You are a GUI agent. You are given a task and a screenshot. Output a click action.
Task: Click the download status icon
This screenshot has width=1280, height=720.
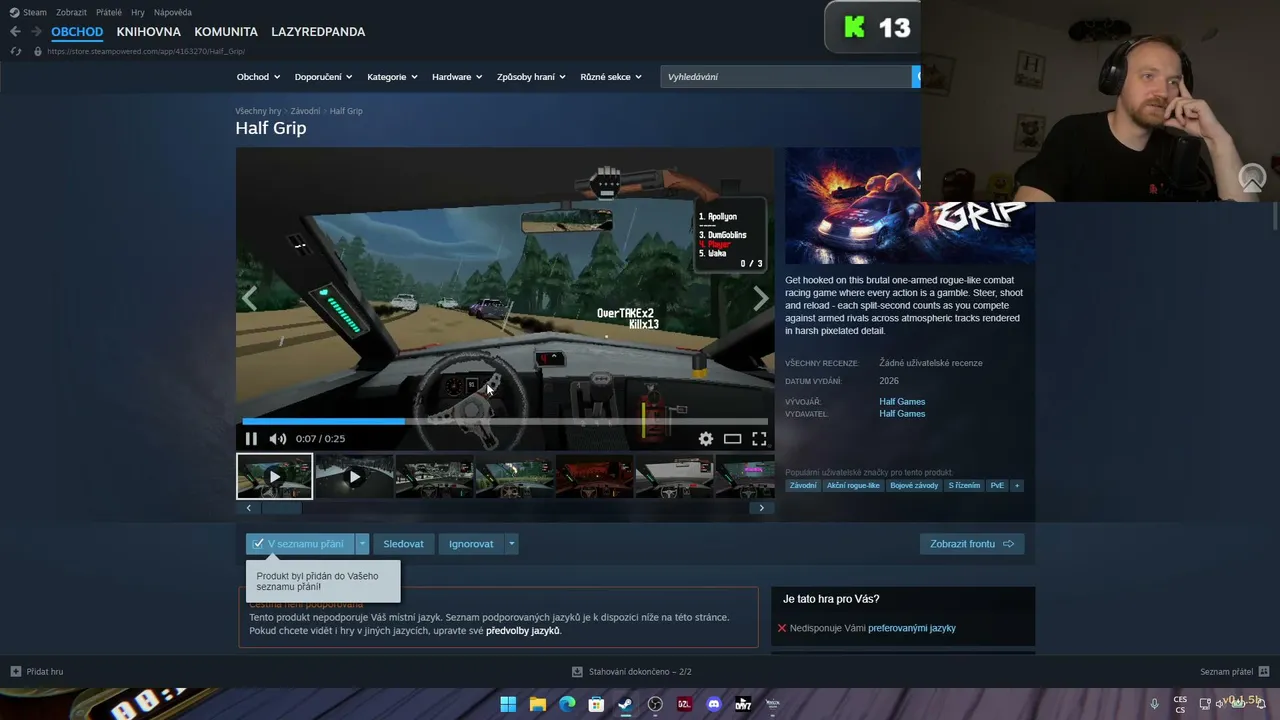(577, 672)
